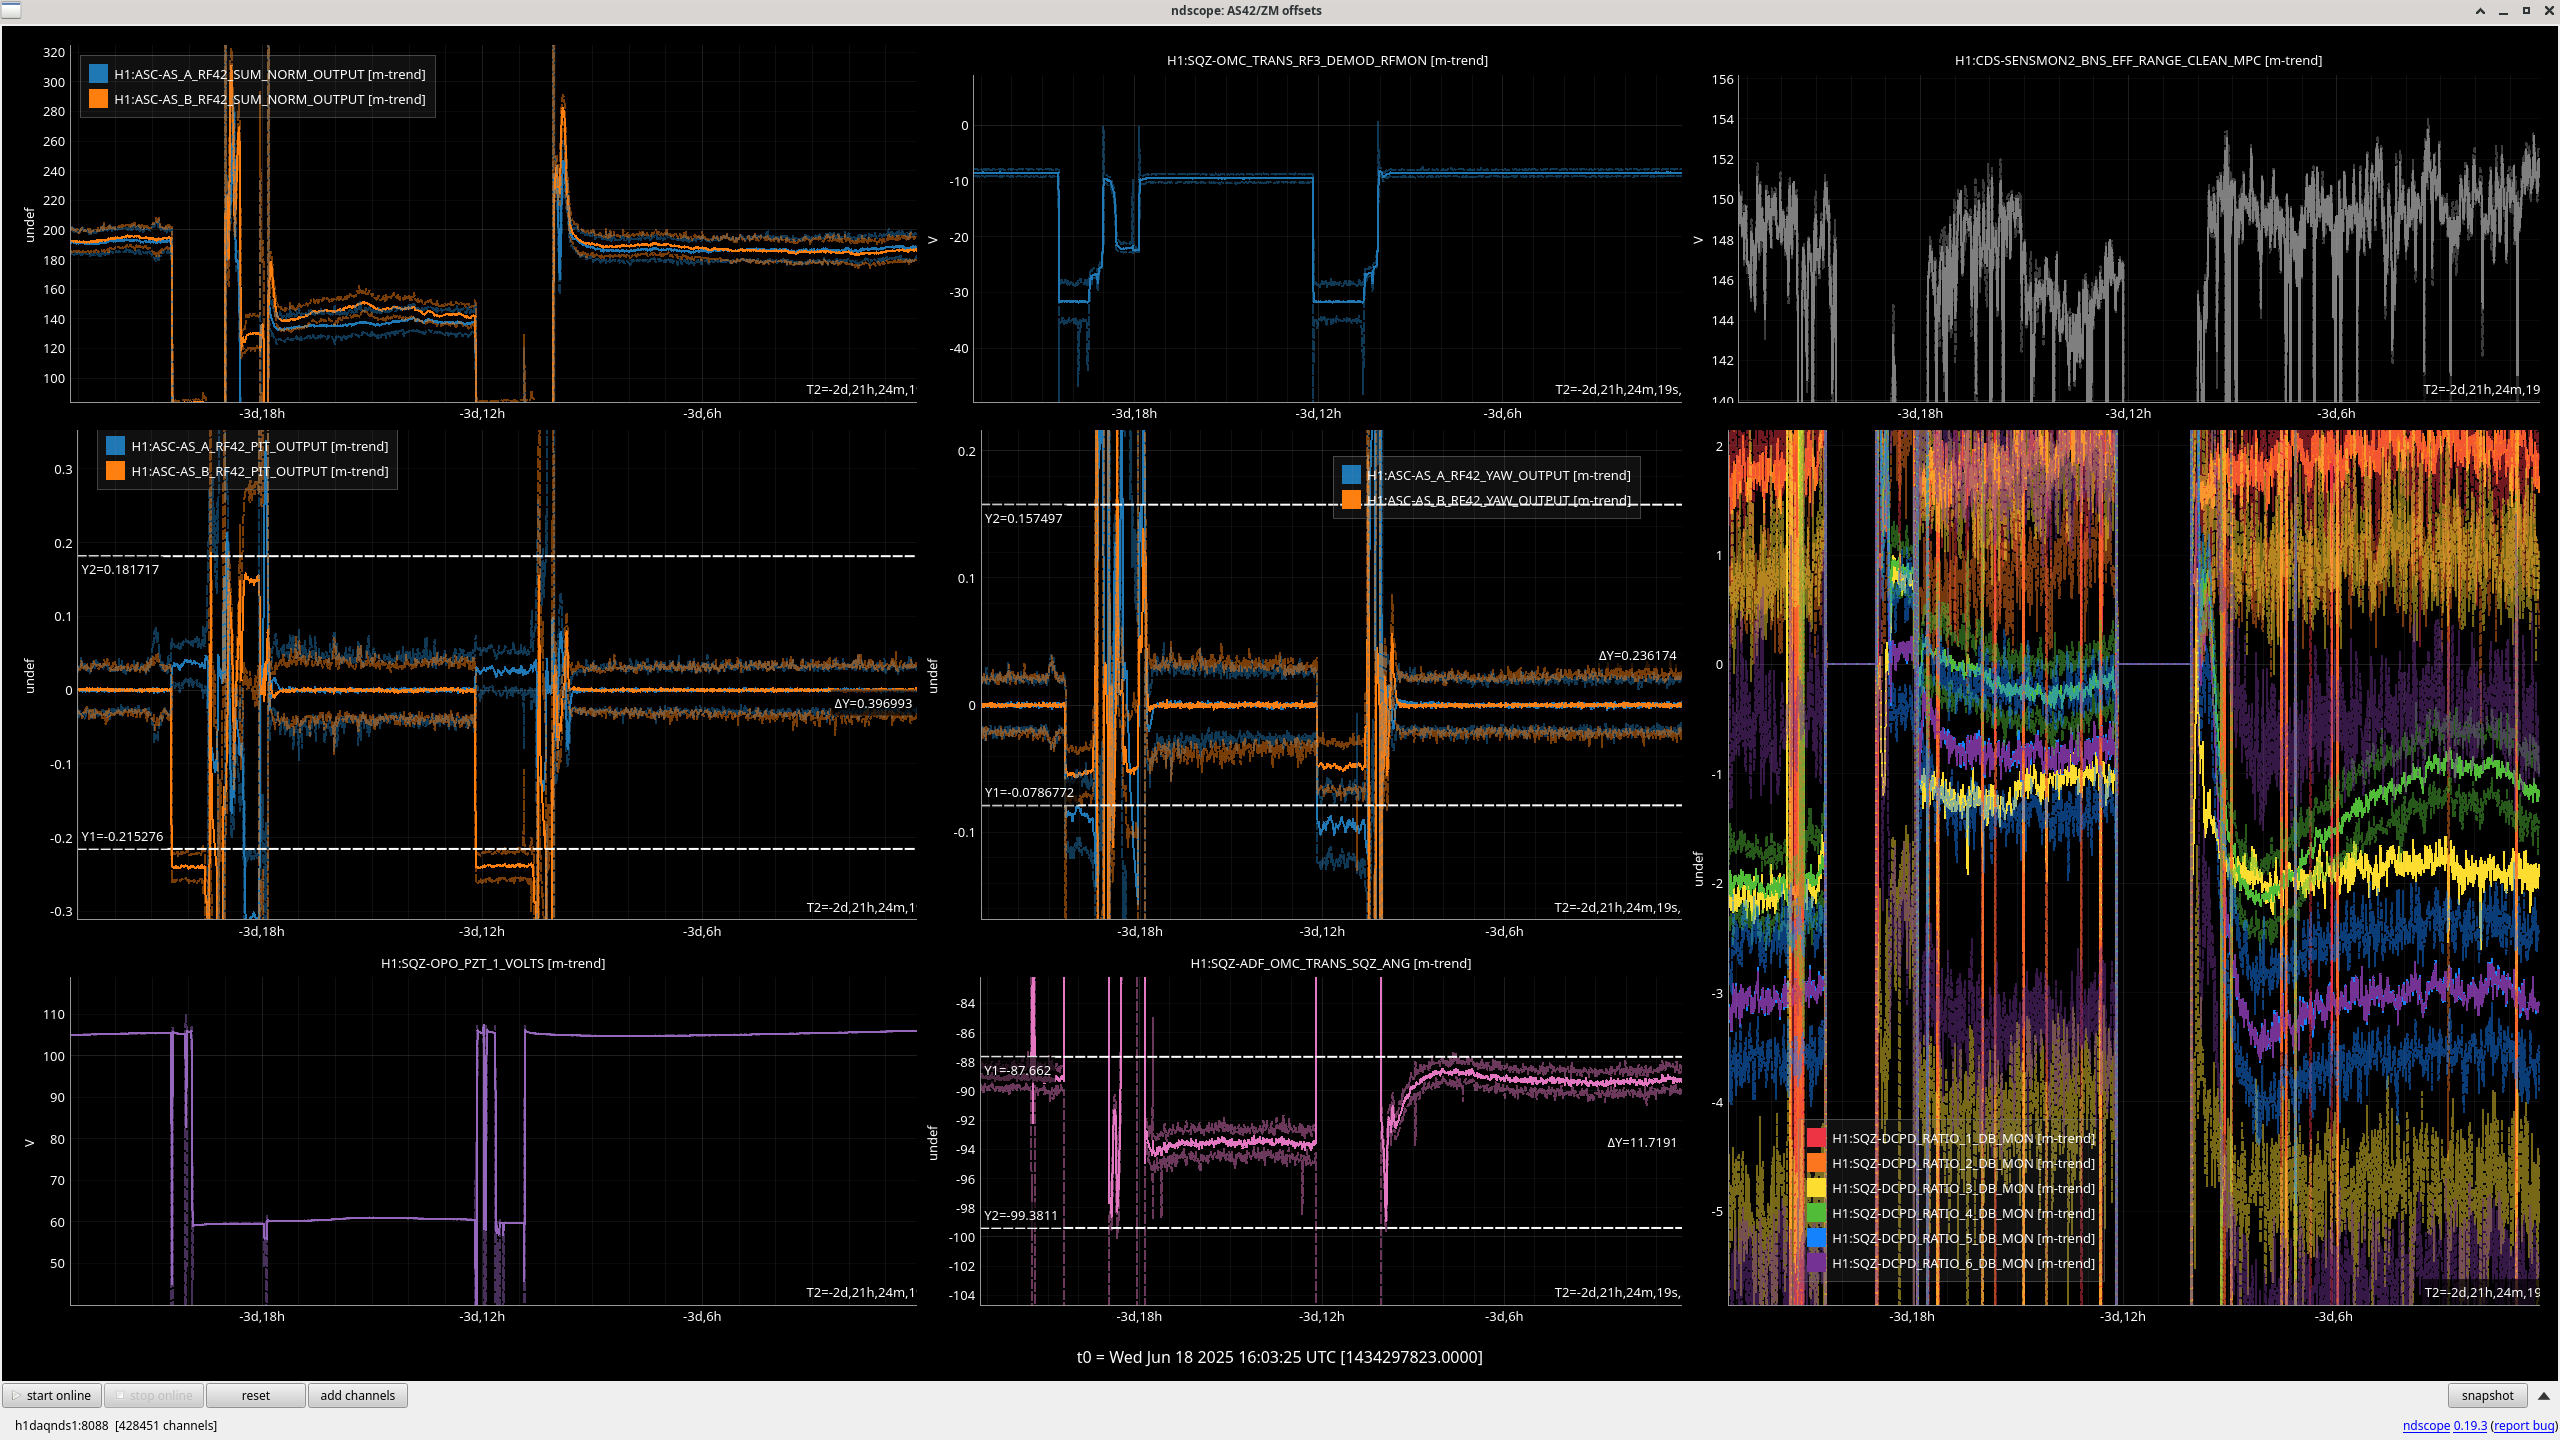Open the report bug link
Viewport: 2560px width, 1440px height.
coord(2523,1425)
